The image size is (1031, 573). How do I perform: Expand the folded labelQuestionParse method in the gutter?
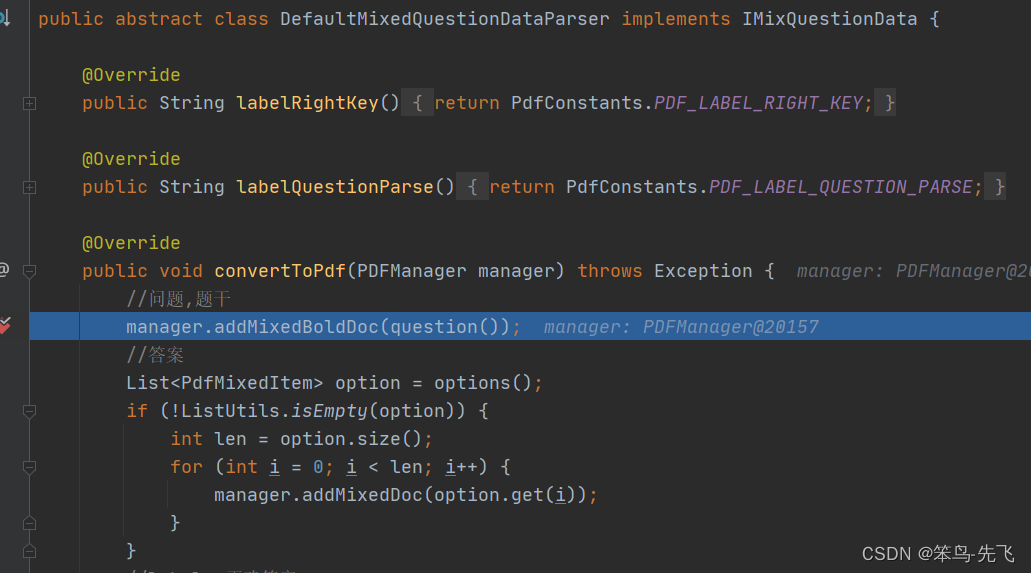30,187
